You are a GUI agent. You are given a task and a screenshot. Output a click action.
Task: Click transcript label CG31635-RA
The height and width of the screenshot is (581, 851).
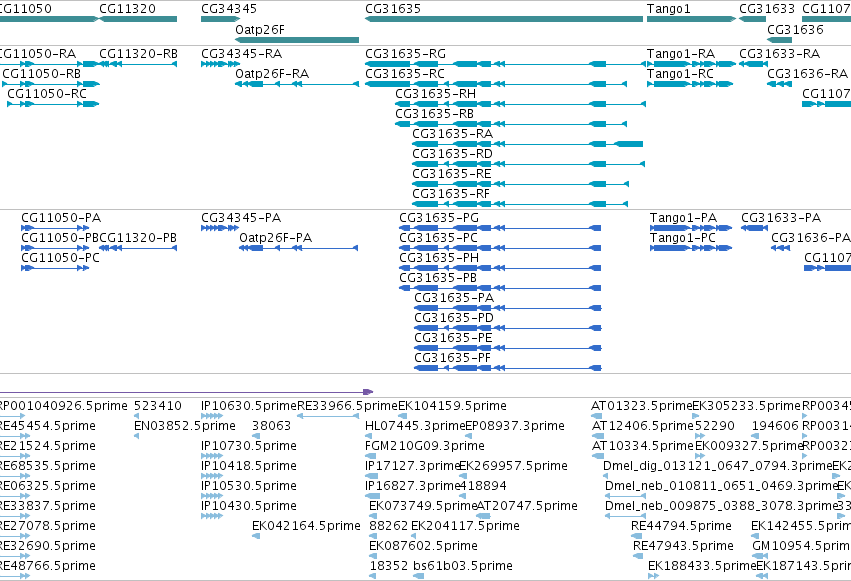[453, 134]
